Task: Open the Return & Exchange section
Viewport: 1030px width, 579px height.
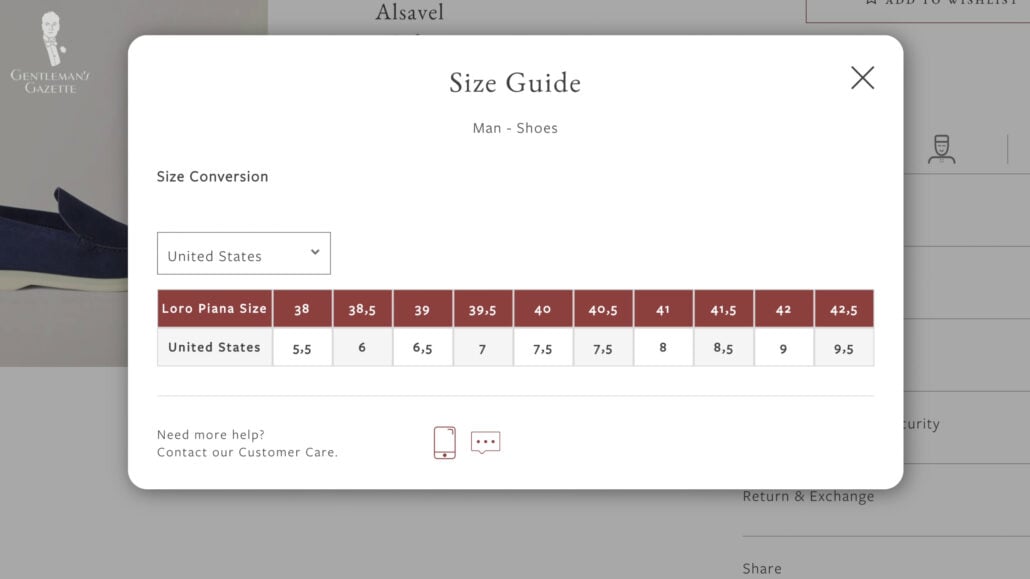Action: 808,496
